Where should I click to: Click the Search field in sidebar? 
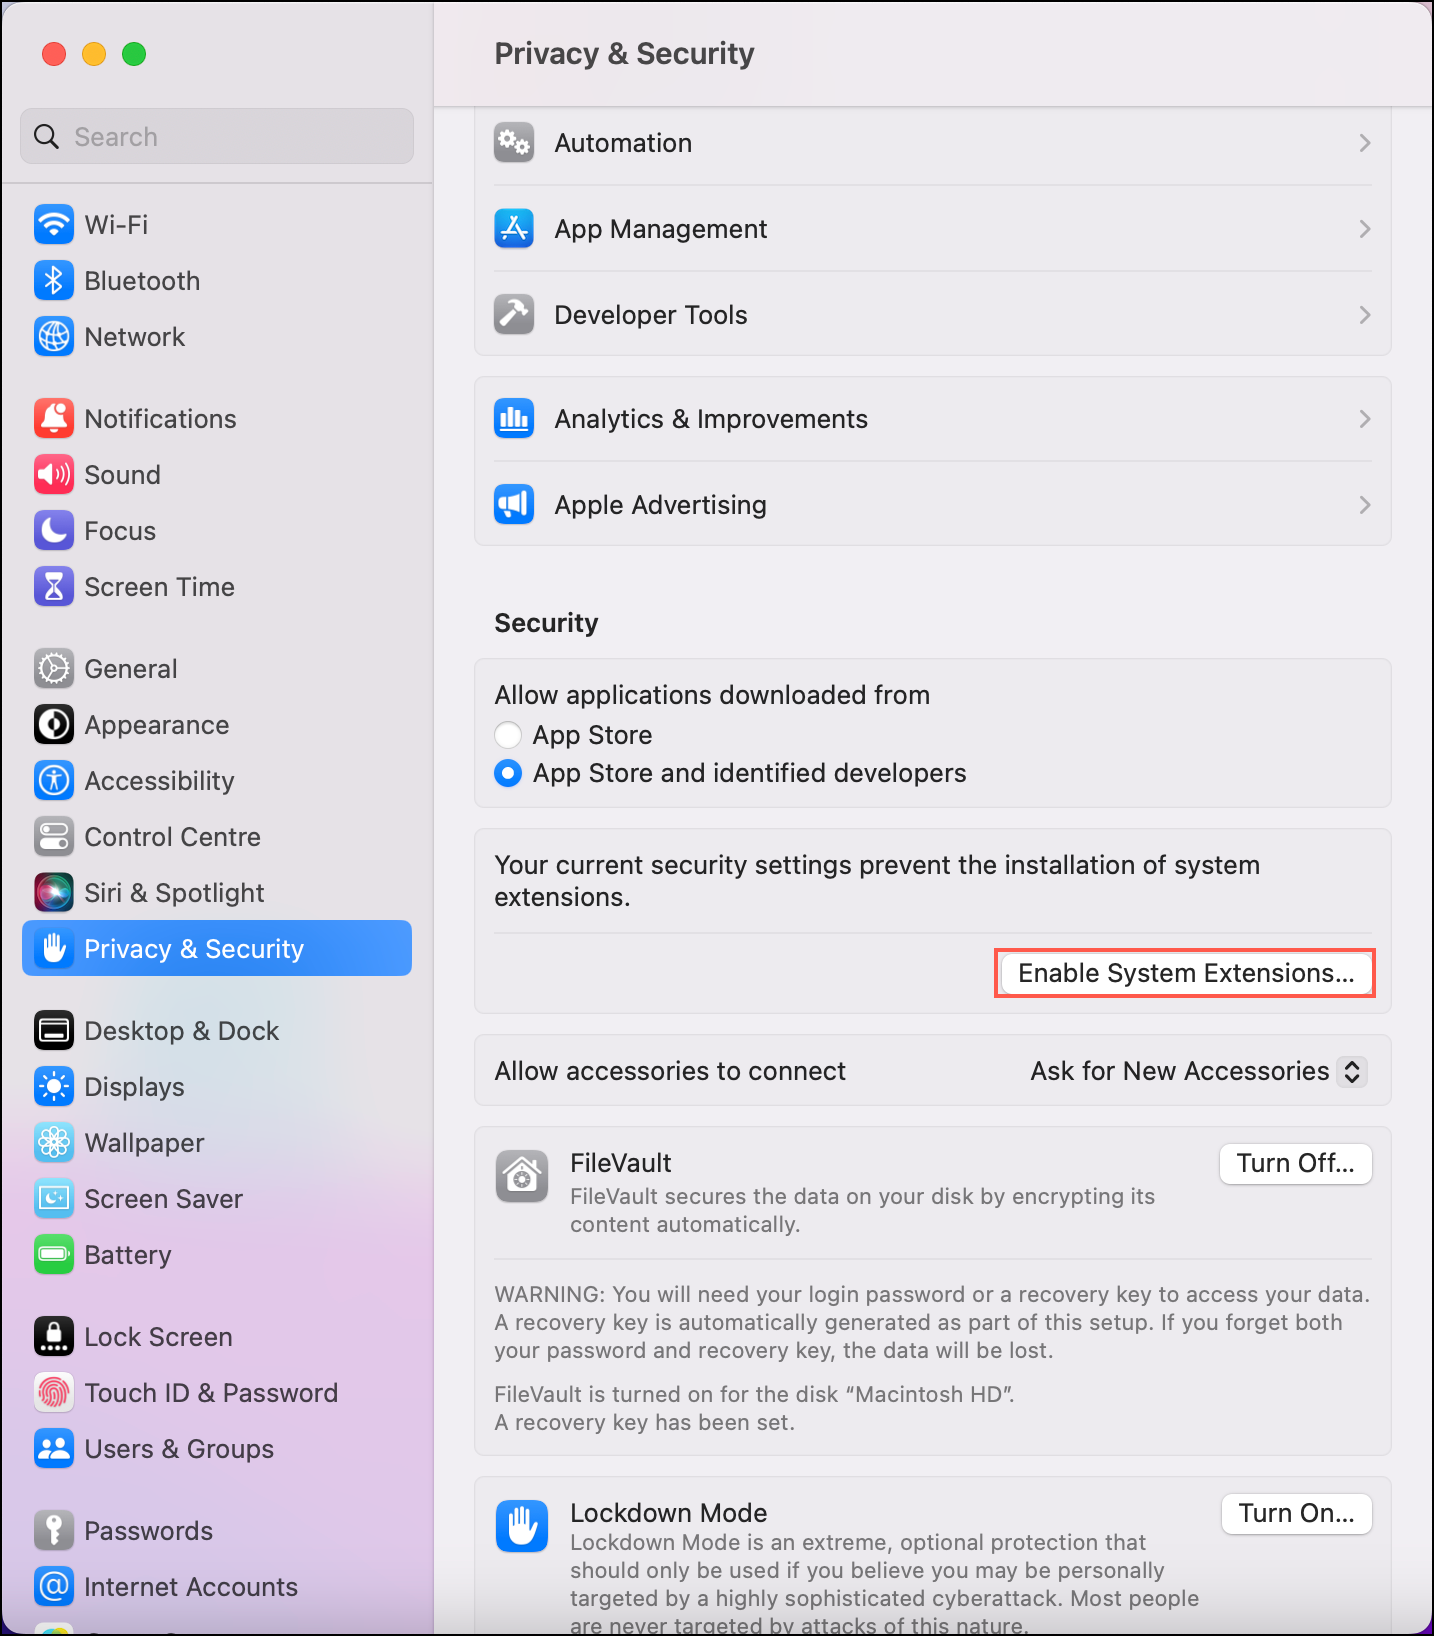217,136
